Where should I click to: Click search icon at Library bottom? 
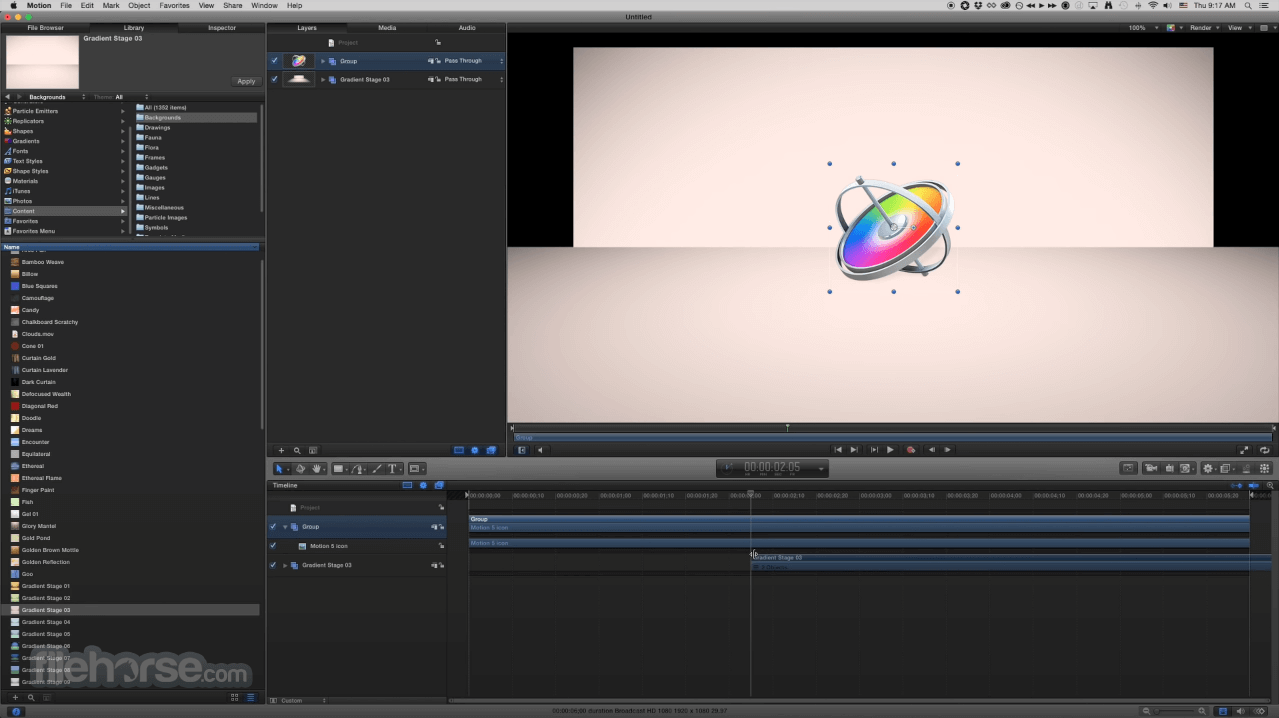click(x=31, y=697)
